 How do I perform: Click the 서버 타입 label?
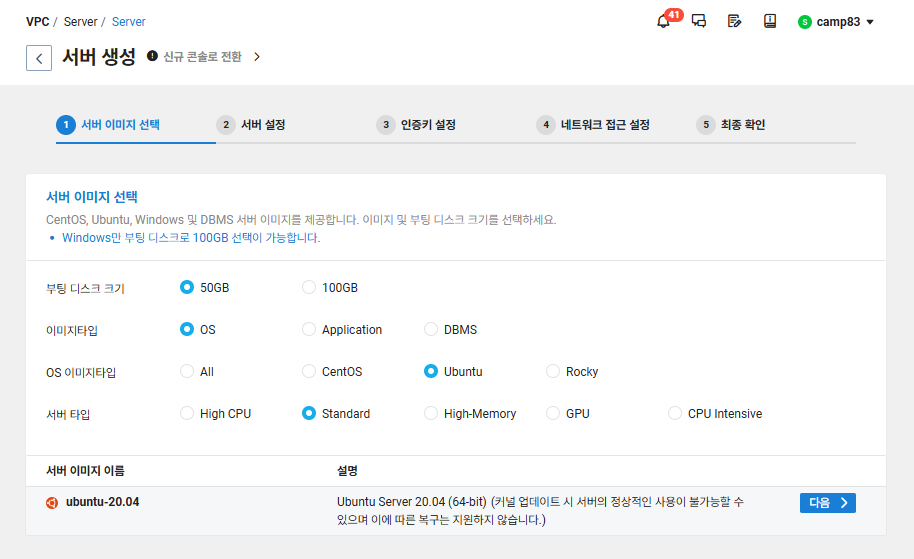coord(68,414)
